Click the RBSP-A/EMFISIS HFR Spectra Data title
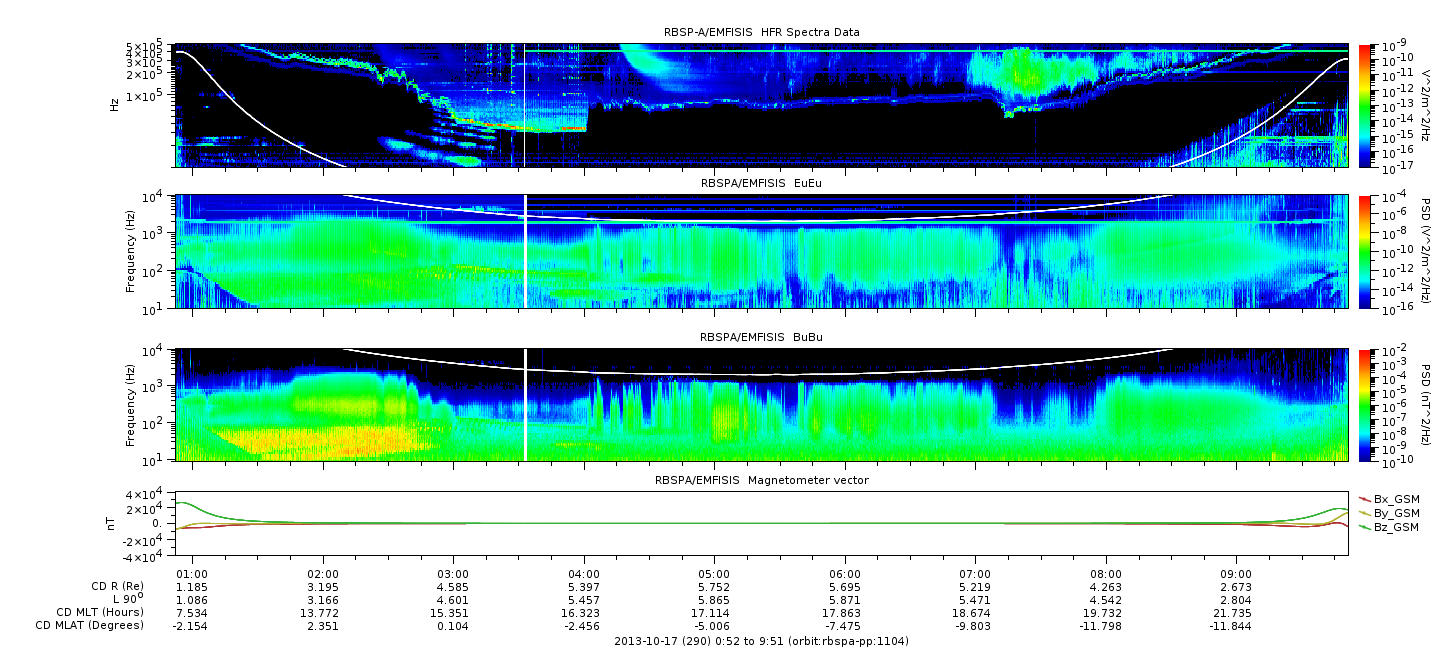 click(761, 32)
